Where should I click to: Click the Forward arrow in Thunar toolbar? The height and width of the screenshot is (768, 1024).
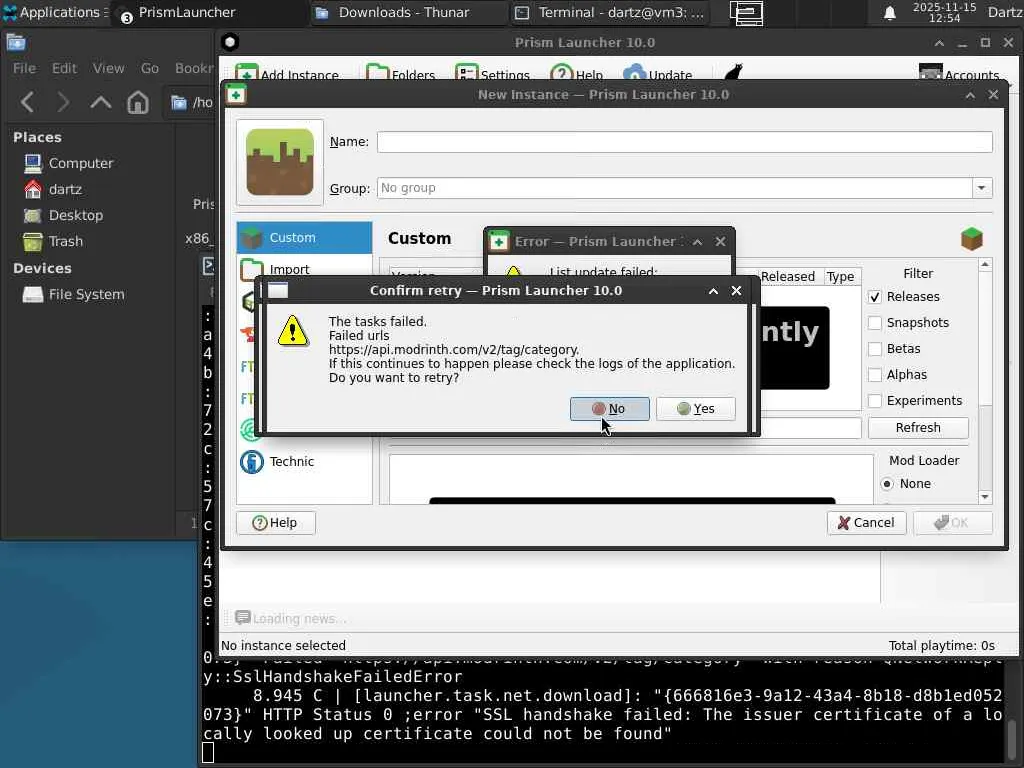63,103
